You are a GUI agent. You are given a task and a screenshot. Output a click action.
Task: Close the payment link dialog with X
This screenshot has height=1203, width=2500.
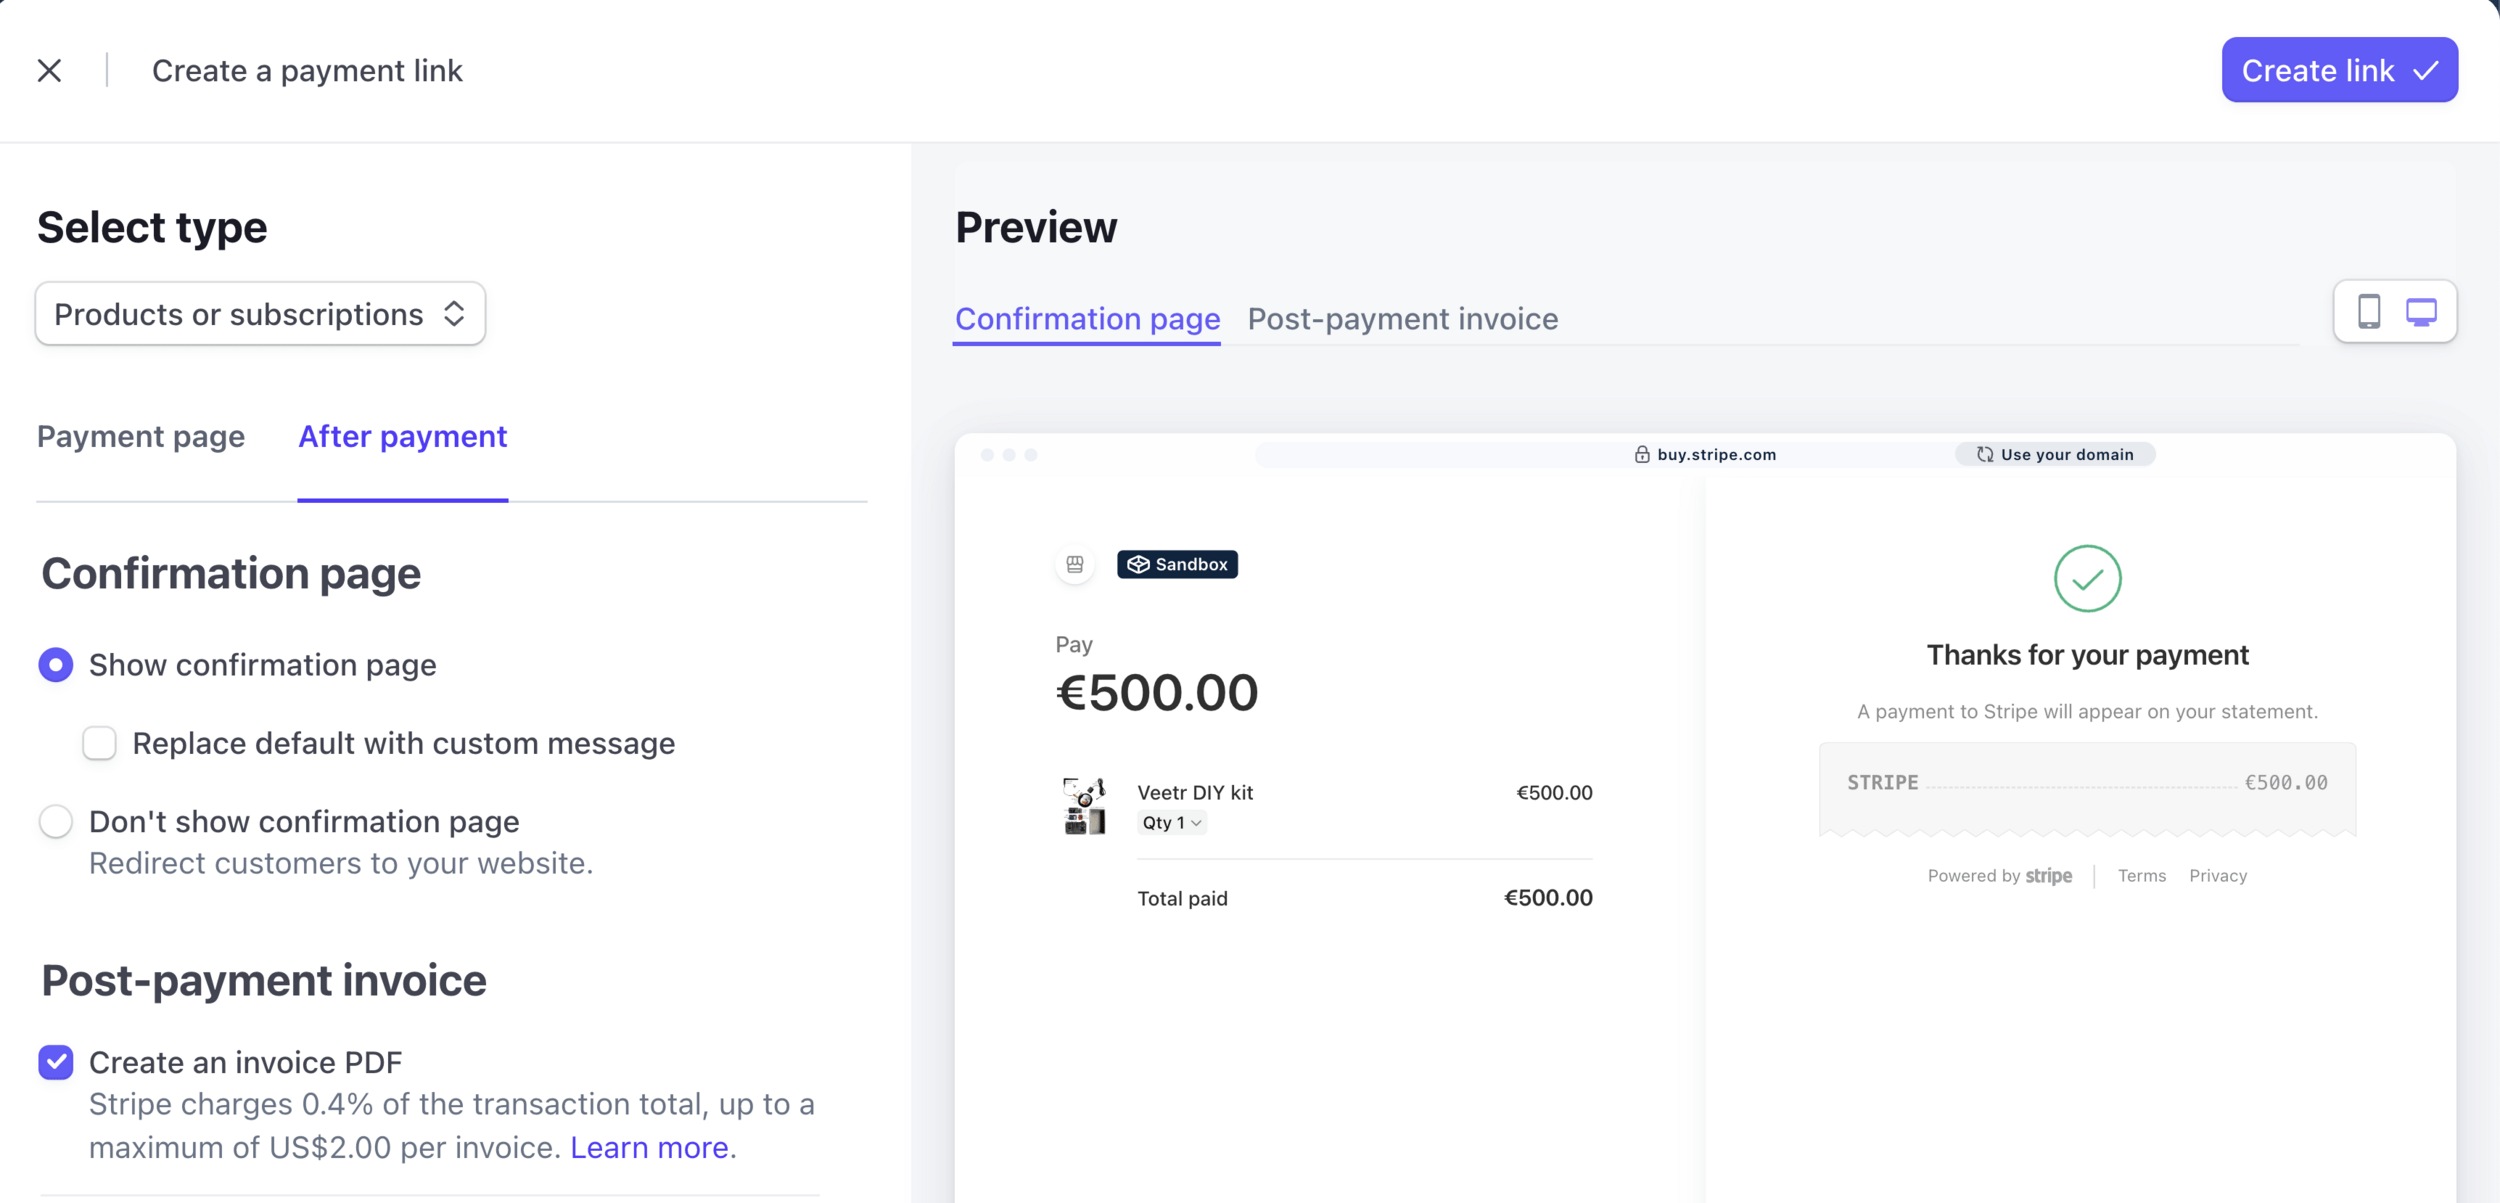tap(49, 70)
